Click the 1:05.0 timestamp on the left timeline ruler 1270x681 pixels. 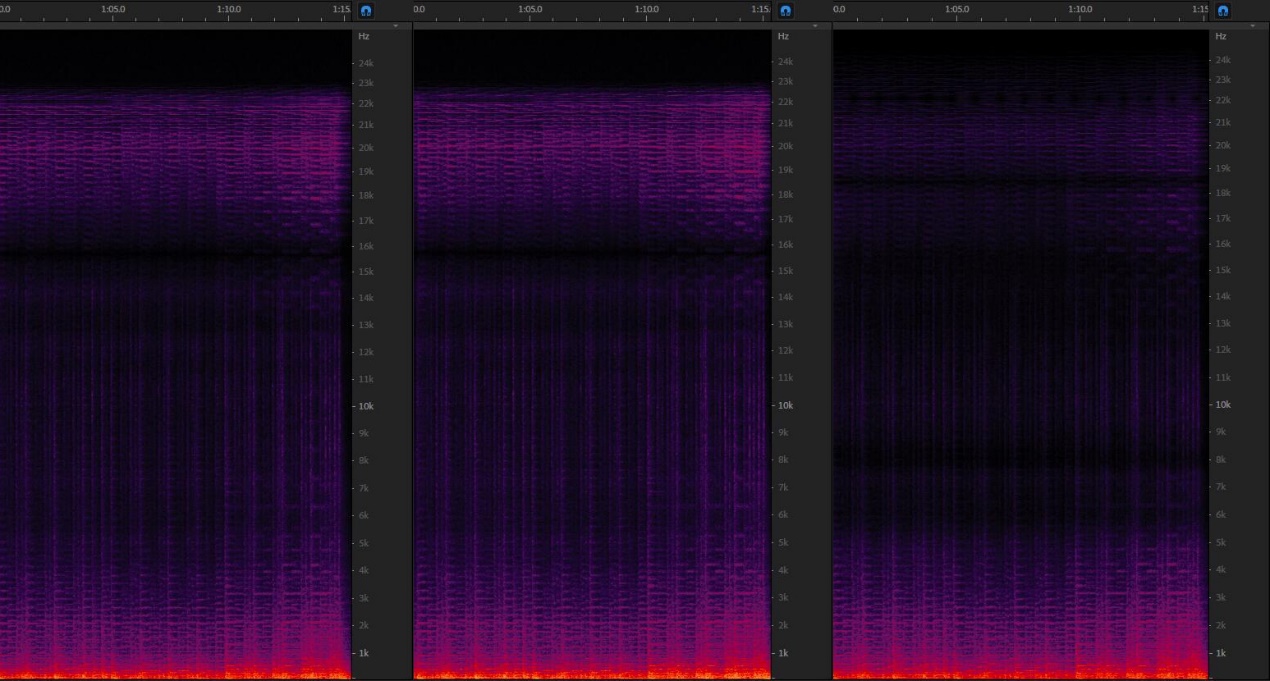pos(112,9)
